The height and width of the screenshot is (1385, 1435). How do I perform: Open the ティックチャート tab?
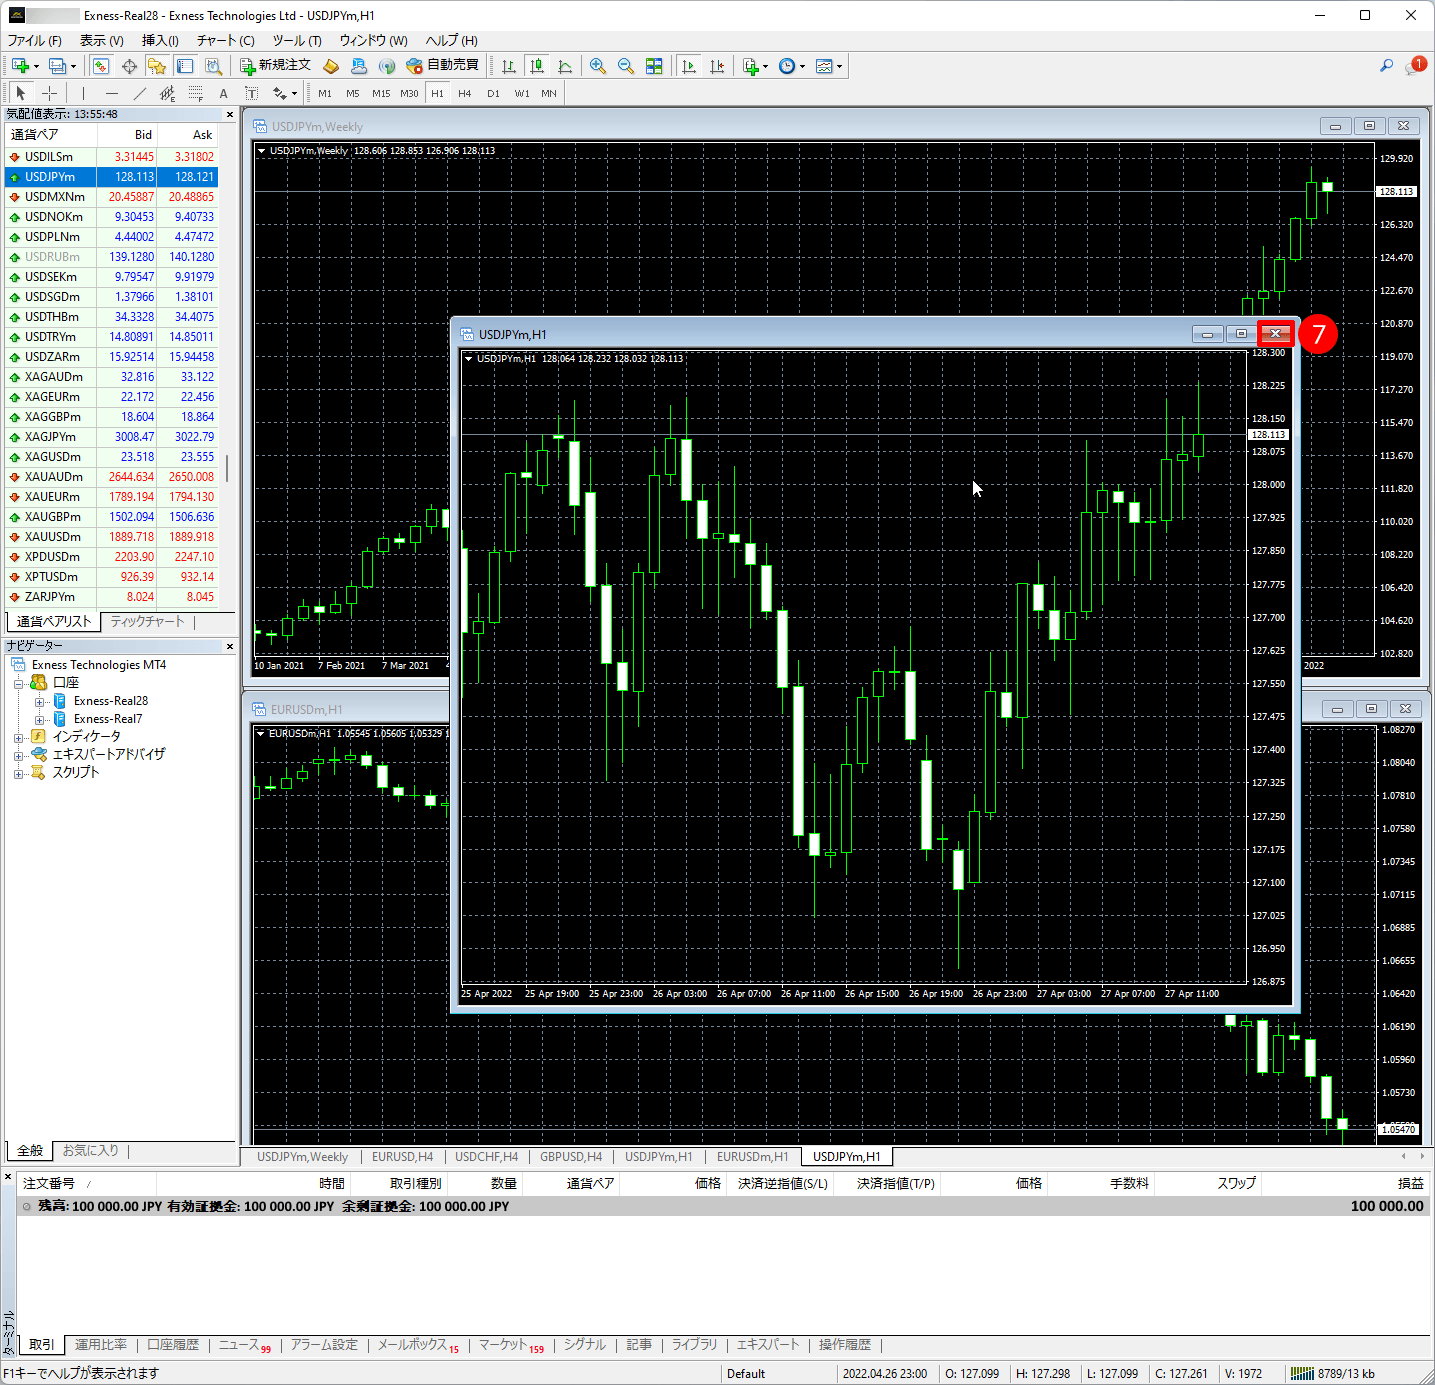147,622
